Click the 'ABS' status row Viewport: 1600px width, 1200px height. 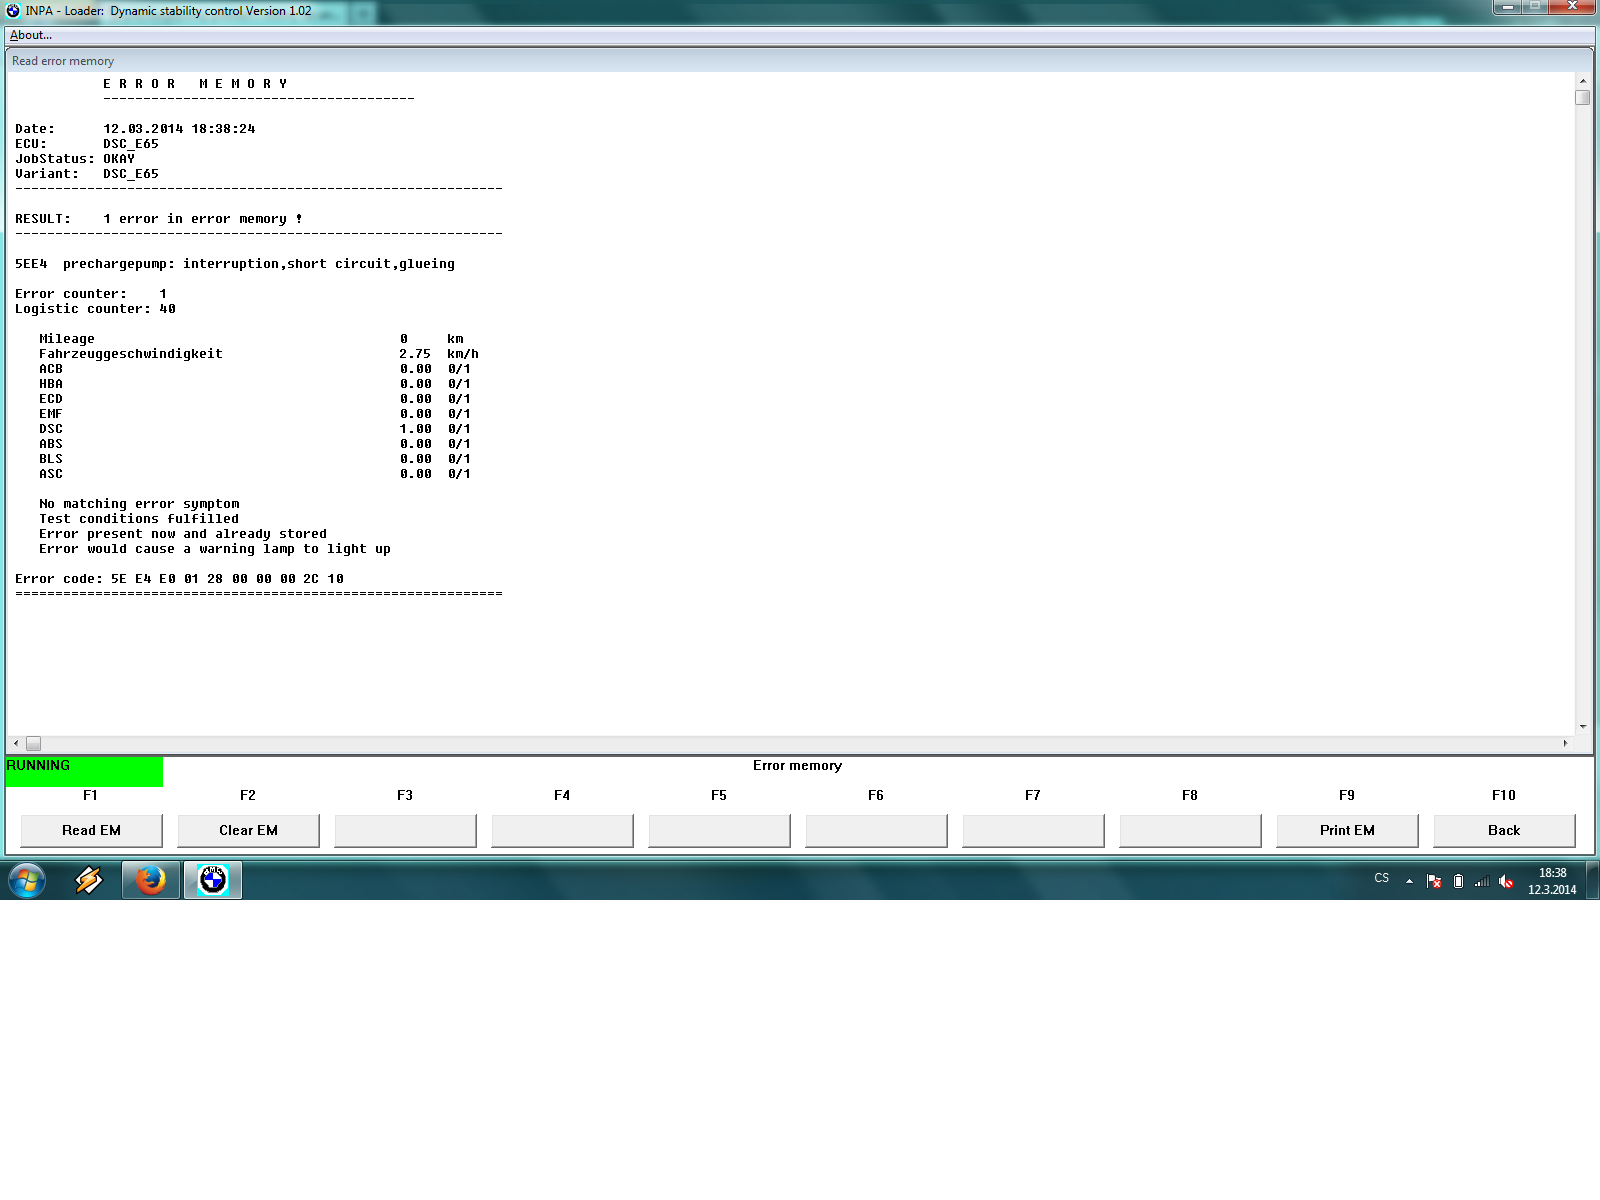pos(255,444)
